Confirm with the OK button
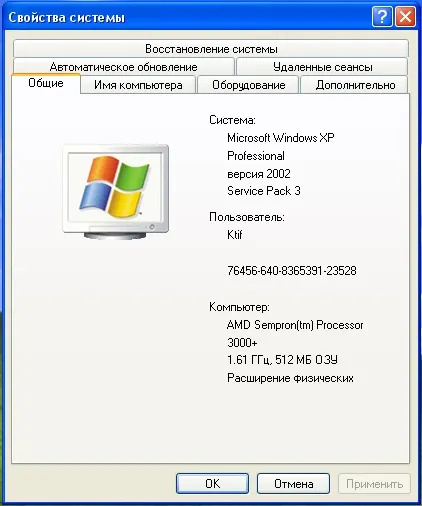 [x=212, y=483]
